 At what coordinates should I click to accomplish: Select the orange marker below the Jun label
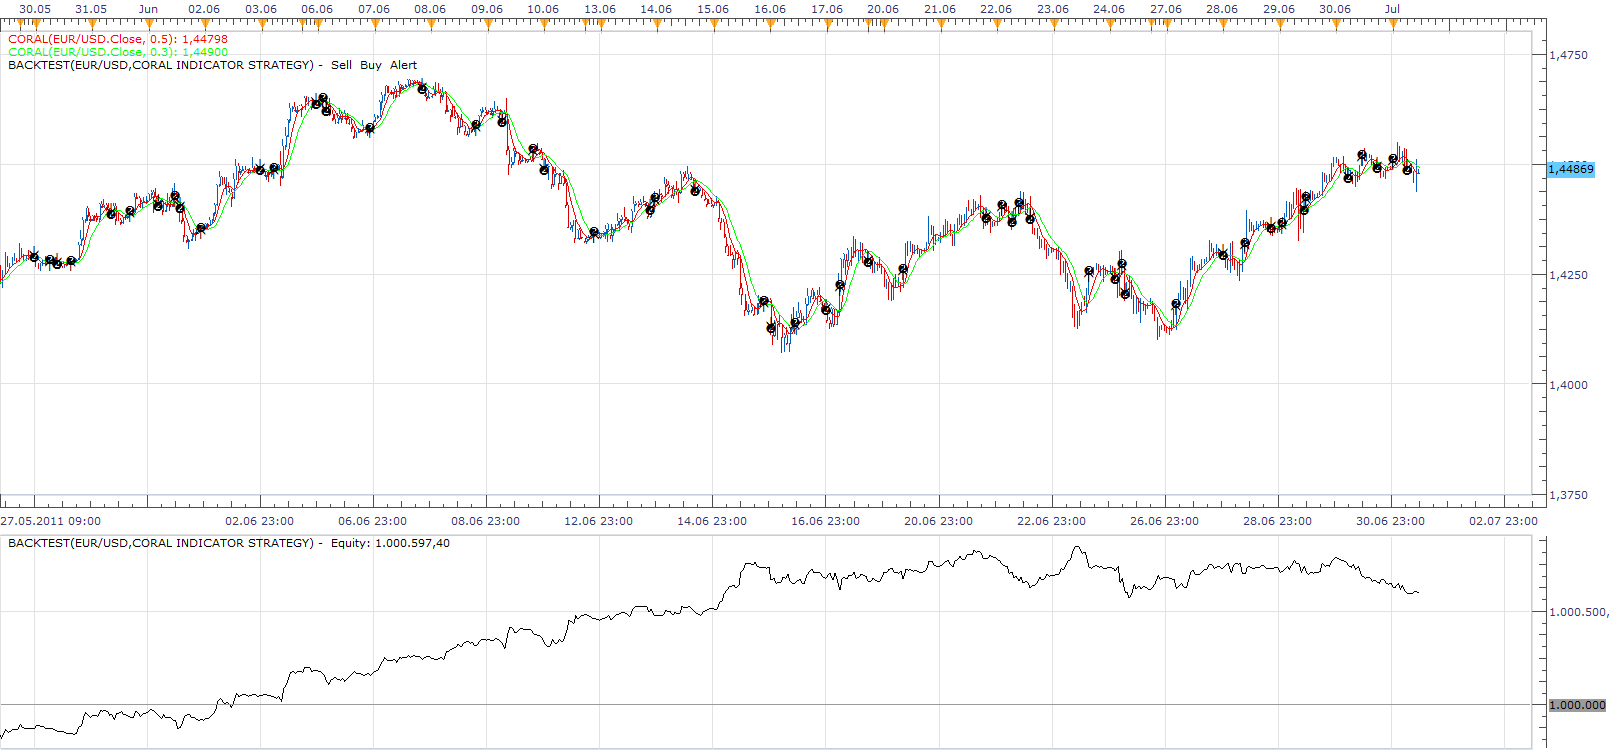point(148,23)
